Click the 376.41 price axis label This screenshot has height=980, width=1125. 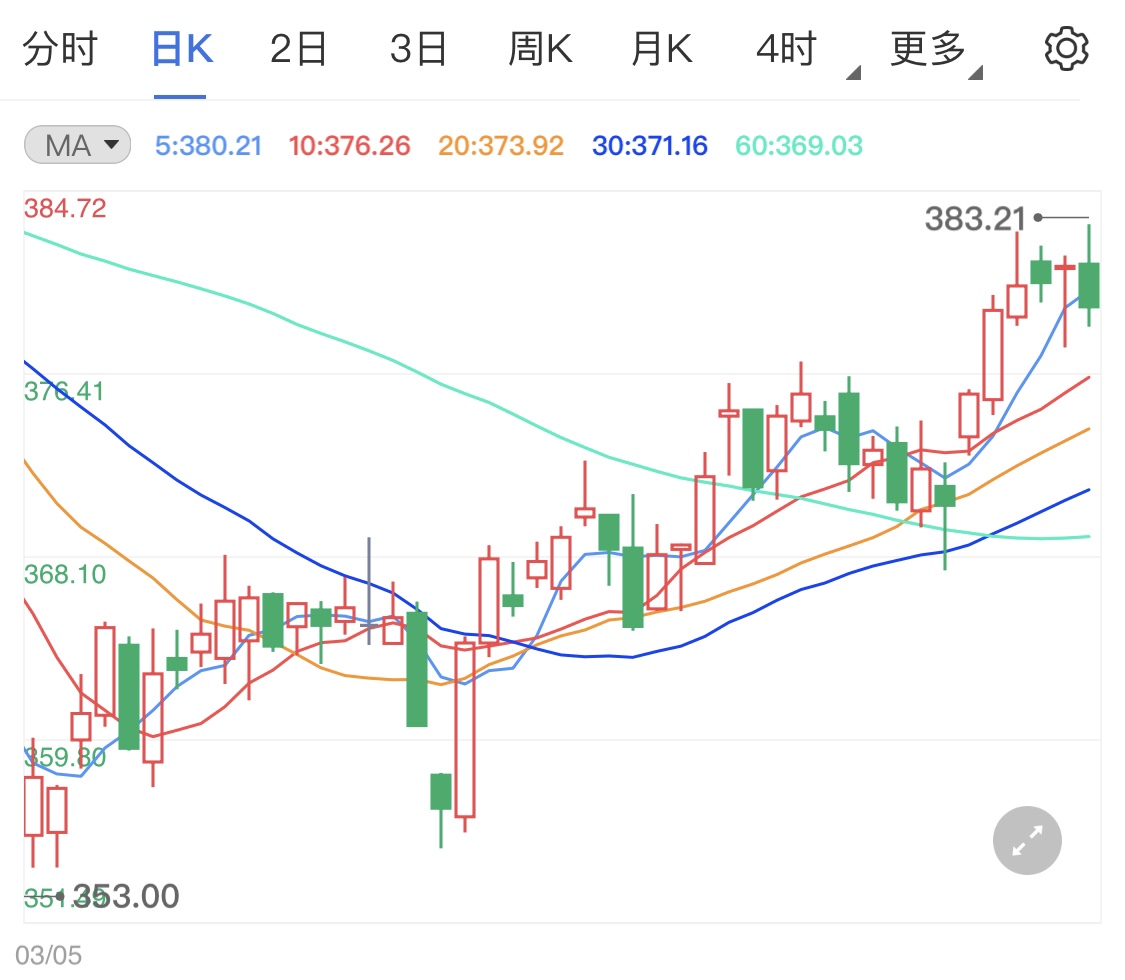coord(64,392)
